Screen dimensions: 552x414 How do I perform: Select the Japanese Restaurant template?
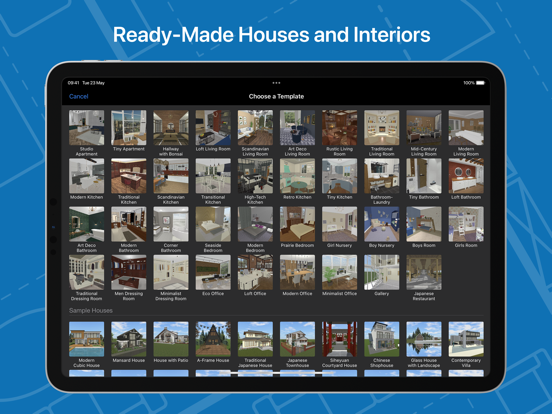click(424, 272)
